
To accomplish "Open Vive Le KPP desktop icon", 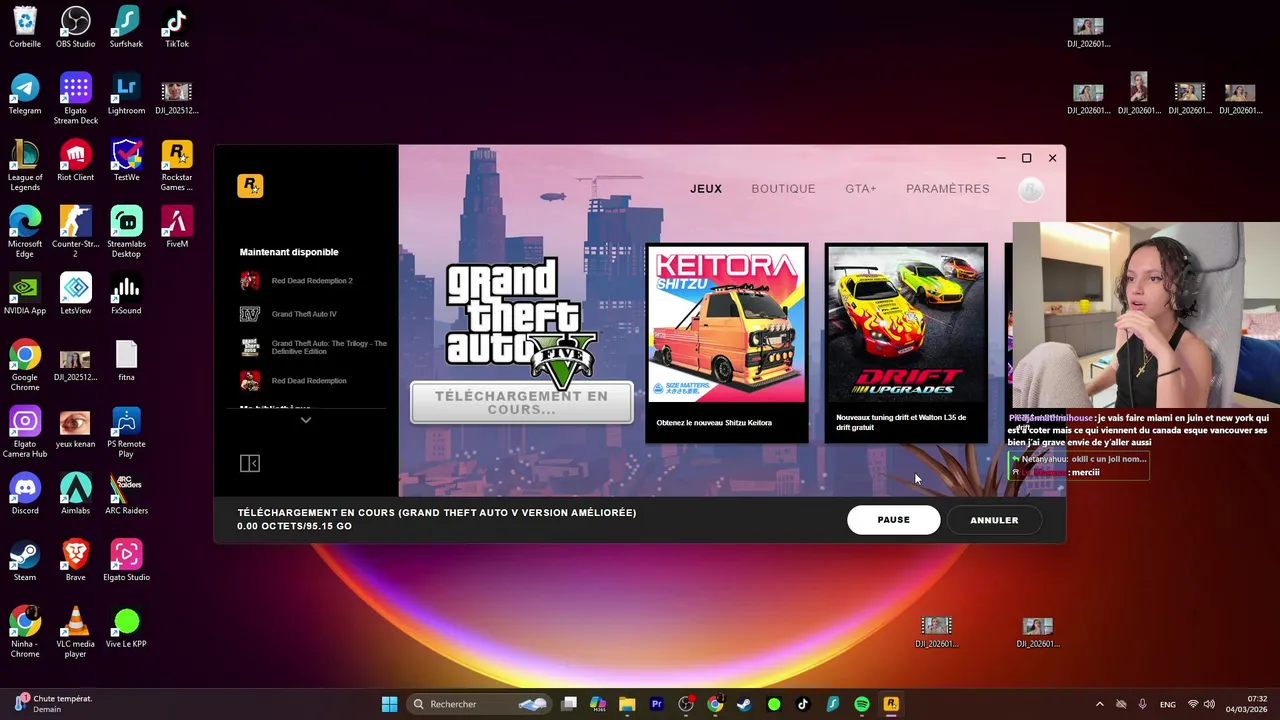I will pos(126,628).
